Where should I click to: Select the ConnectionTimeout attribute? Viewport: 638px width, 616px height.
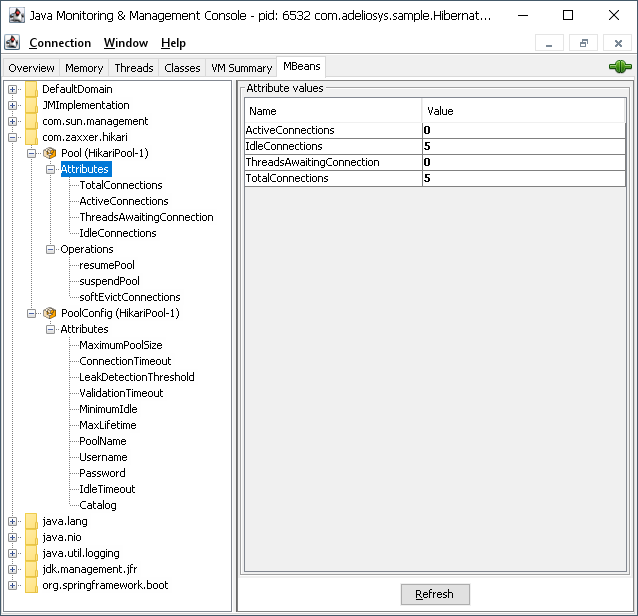(125, 361)
